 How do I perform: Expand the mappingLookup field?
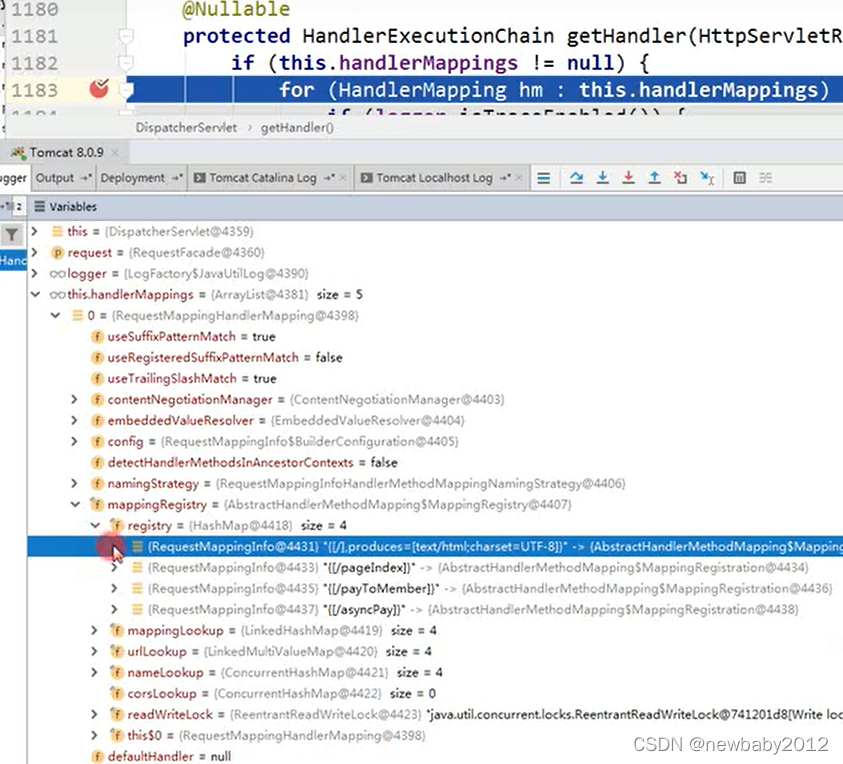point(95,630)
